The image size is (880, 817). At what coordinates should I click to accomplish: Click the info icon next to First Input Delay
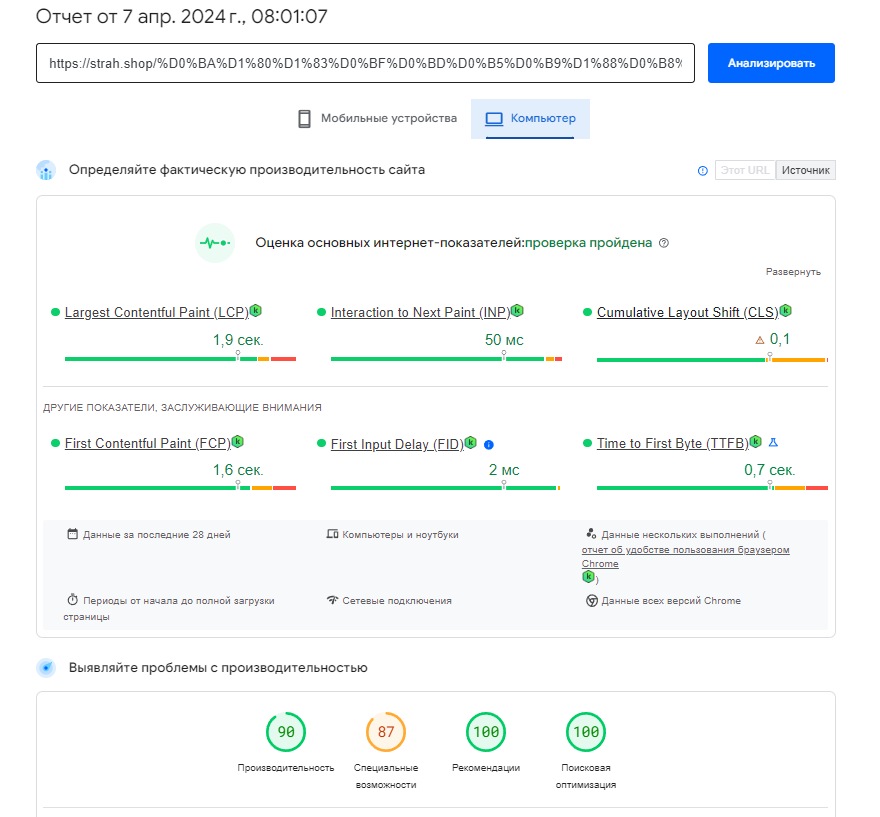[489, 445]
